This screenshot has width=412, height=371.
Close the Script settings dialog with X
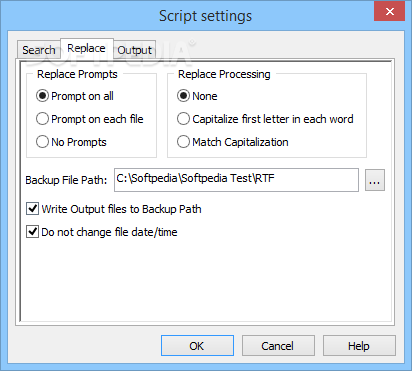389,12
